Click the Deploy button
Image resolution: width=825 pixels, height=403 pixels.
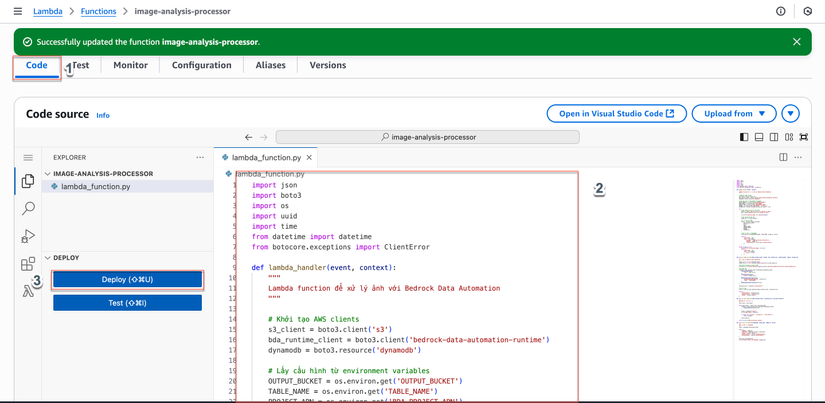(127, 280)
